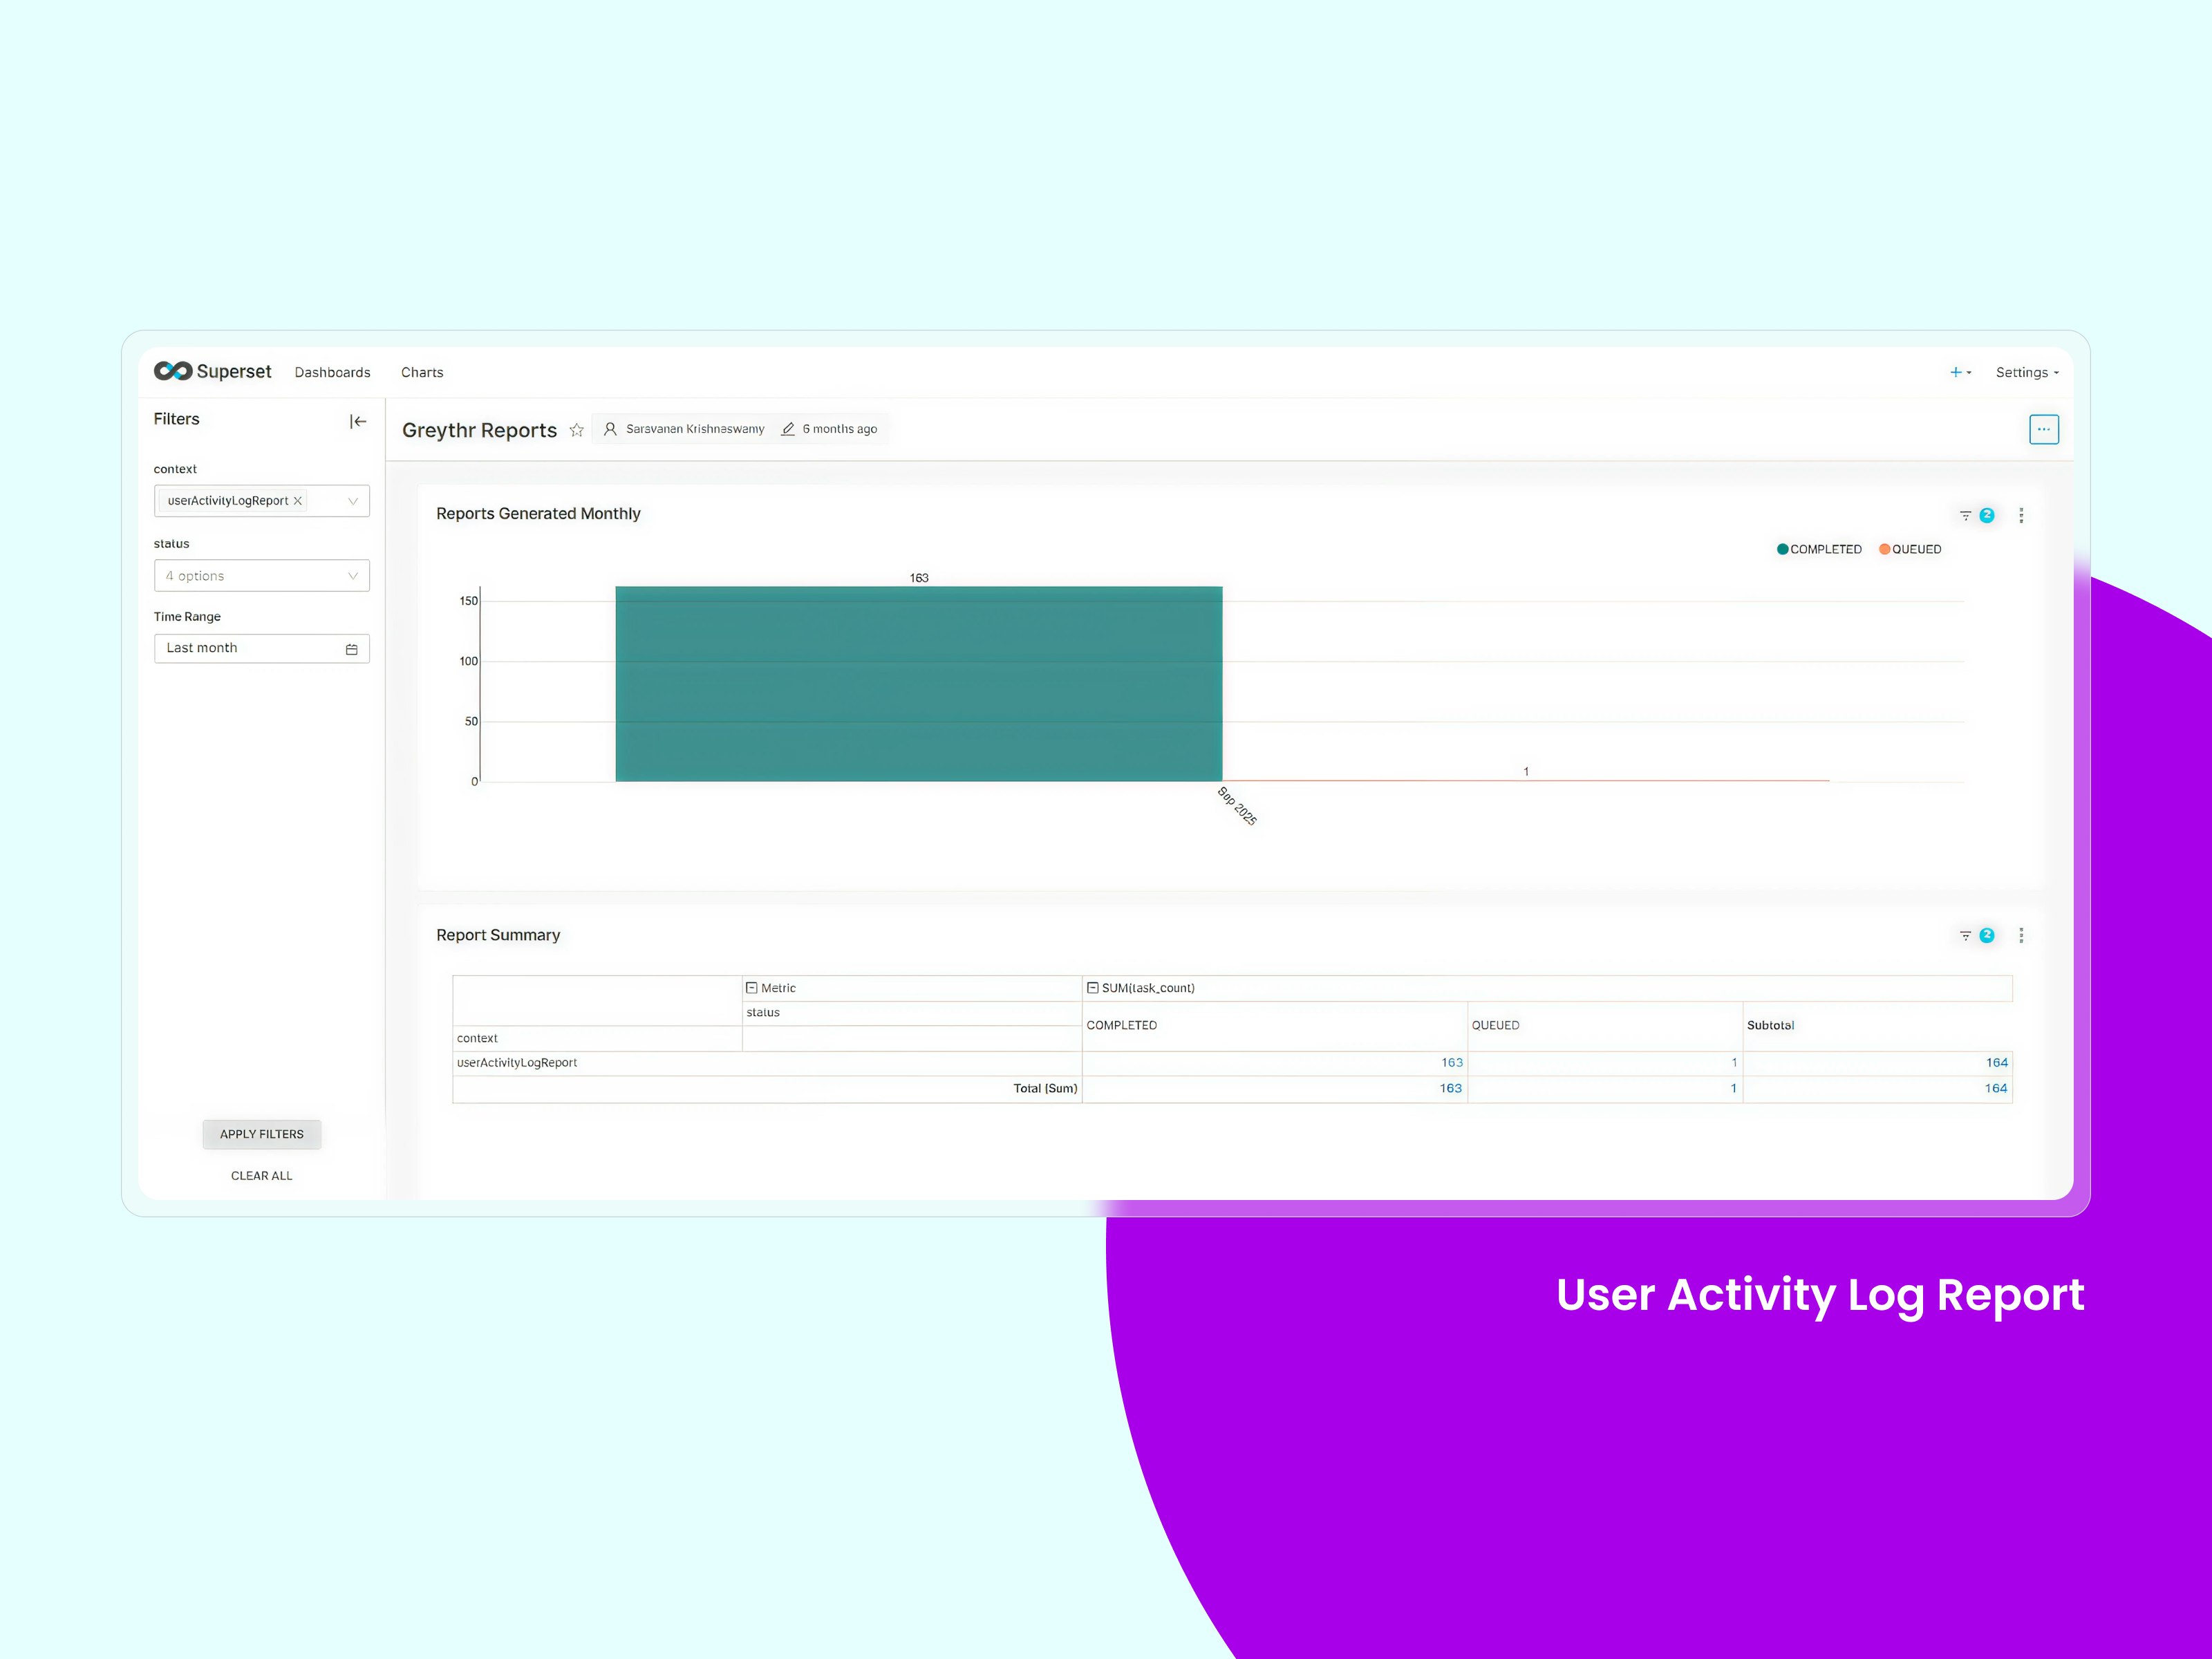Collapse the Filters sidebar panel
2212x1659 pixels.
[x=357, y=421]
